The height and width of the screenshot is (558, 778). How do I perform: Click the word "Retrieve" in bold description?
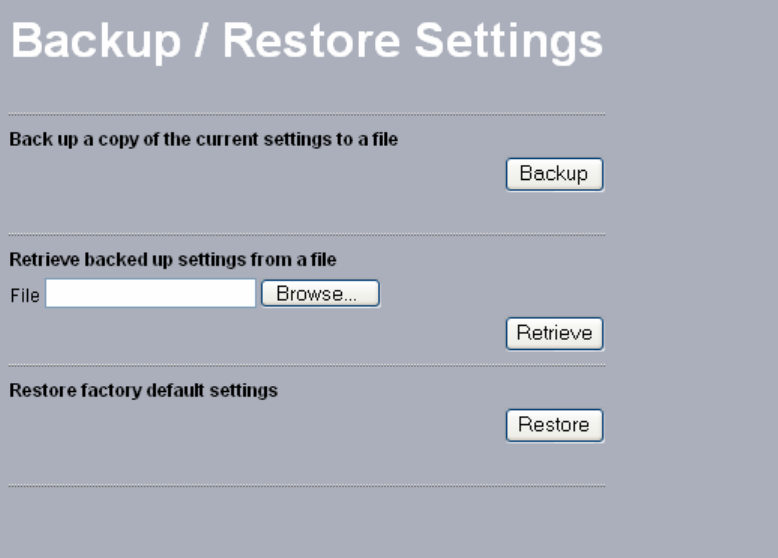pos(44,260)
